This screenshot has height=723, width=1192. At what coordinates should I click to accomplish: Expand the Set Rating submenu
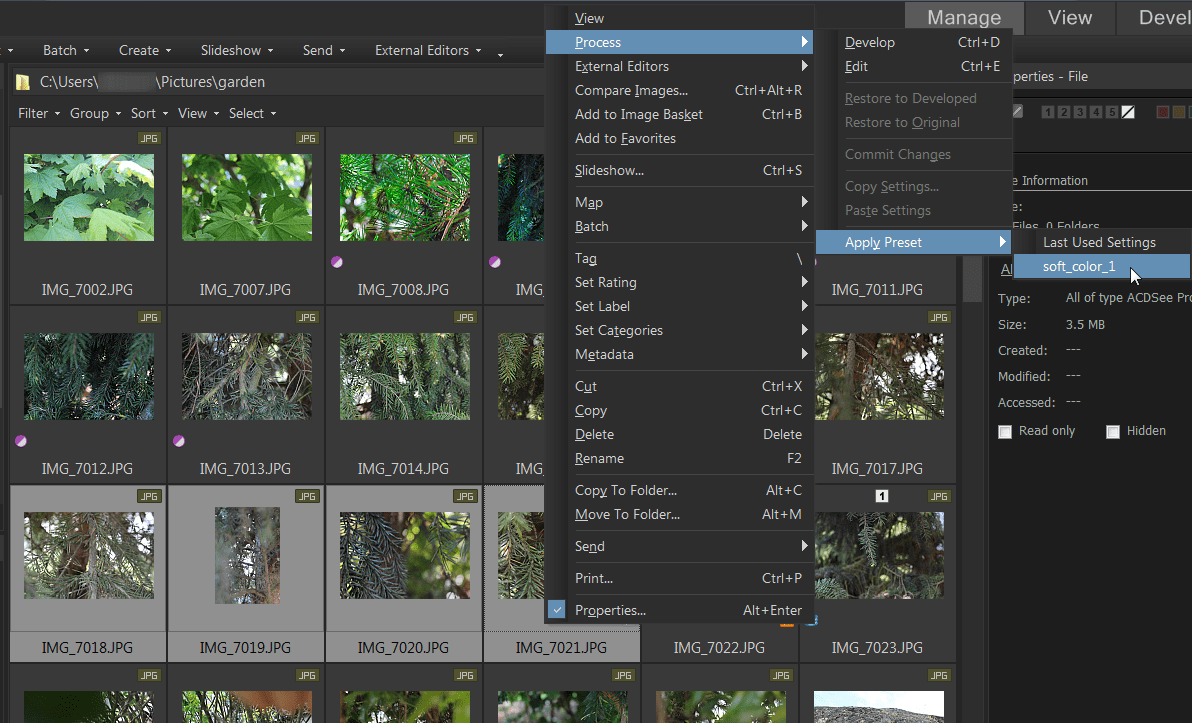coord(680,282)
